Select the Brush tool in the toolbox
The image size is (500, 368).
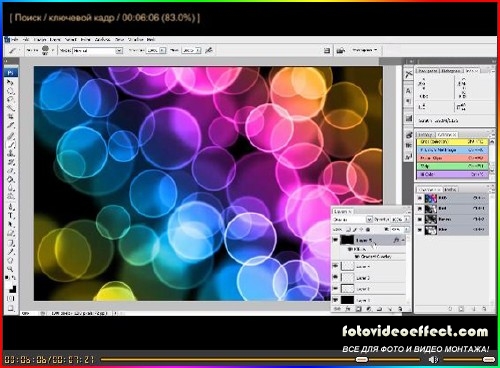pos(11,145)
